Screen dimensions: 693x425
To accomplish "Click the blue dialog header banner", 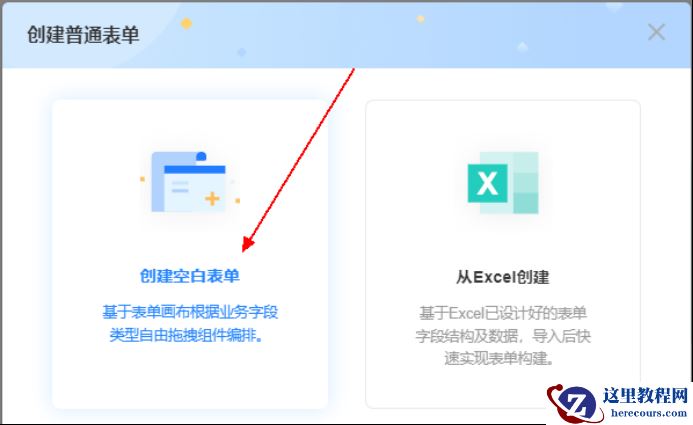I will (x=346, y=35).
